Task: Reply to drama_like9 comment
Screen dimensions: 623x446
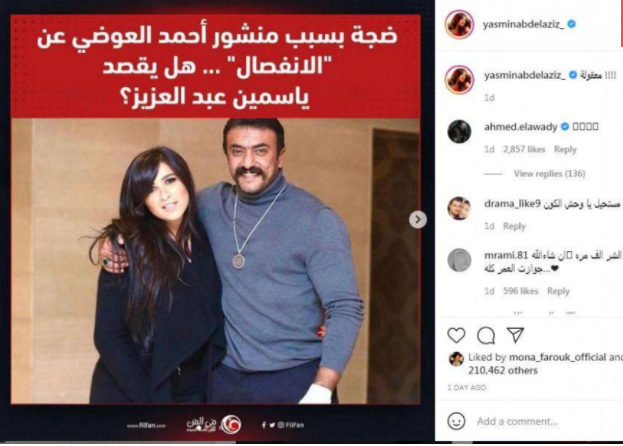Action: [x=514, y=226]
